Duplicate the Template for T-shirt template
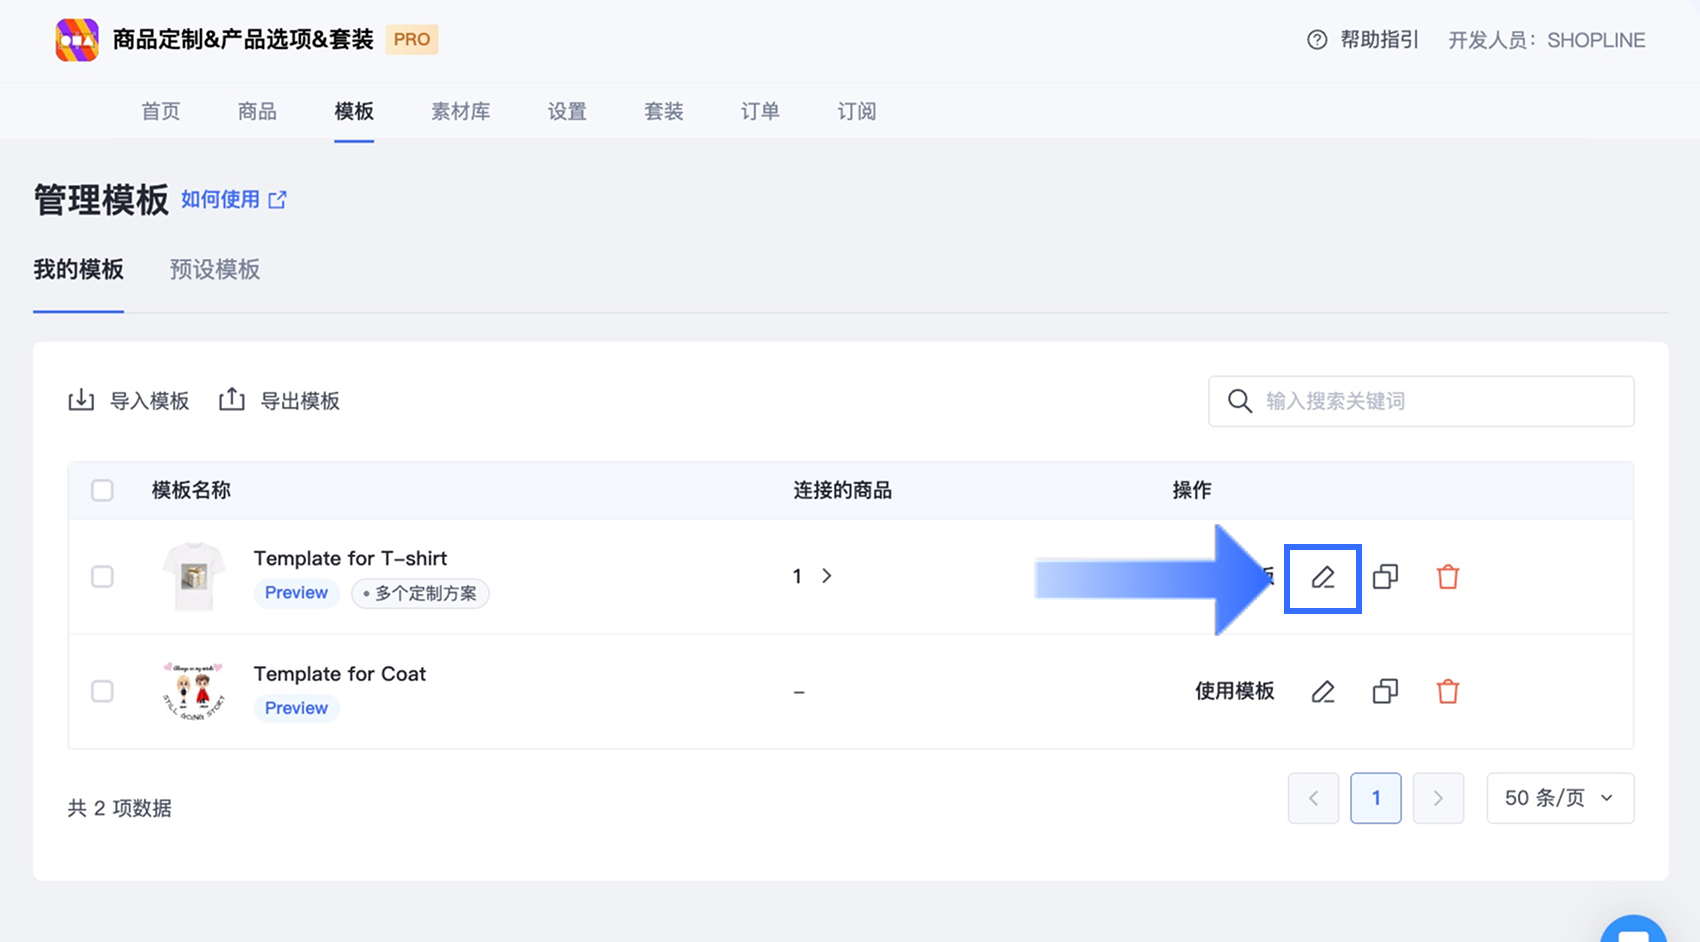Screen dimensions: 1700x942 coord(1385,577)
